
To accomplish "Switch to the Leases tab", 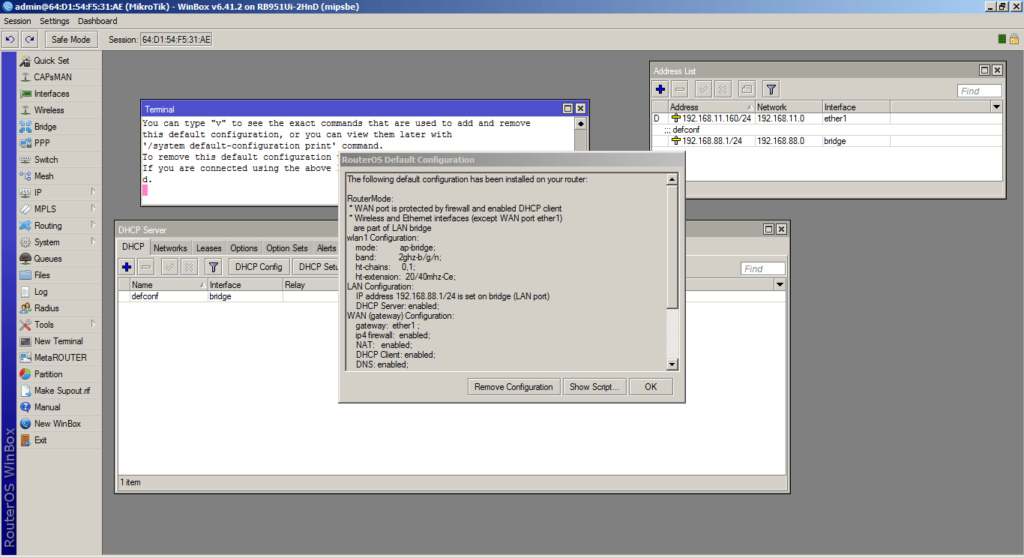I will [x=208, y=248].
